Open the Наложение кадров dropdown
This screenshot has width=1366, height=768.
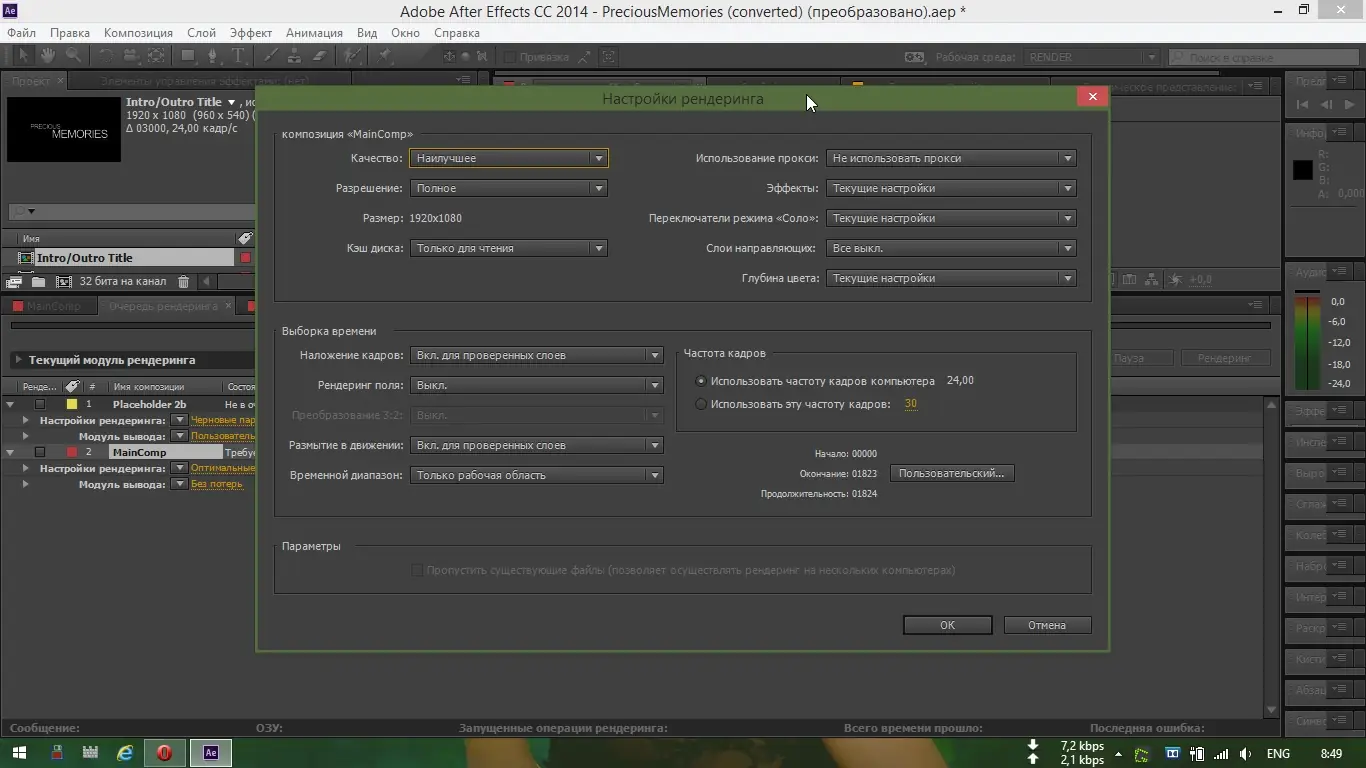[537, 355]
